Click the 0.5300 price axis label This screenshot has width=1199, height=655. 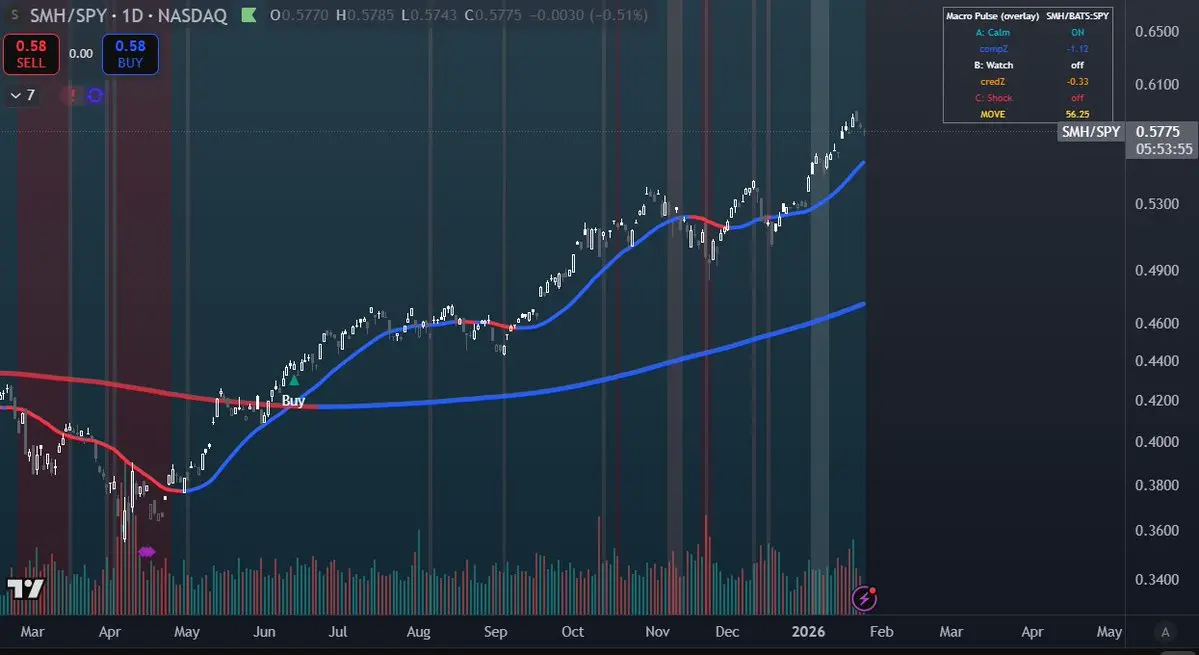point(1157,204)
